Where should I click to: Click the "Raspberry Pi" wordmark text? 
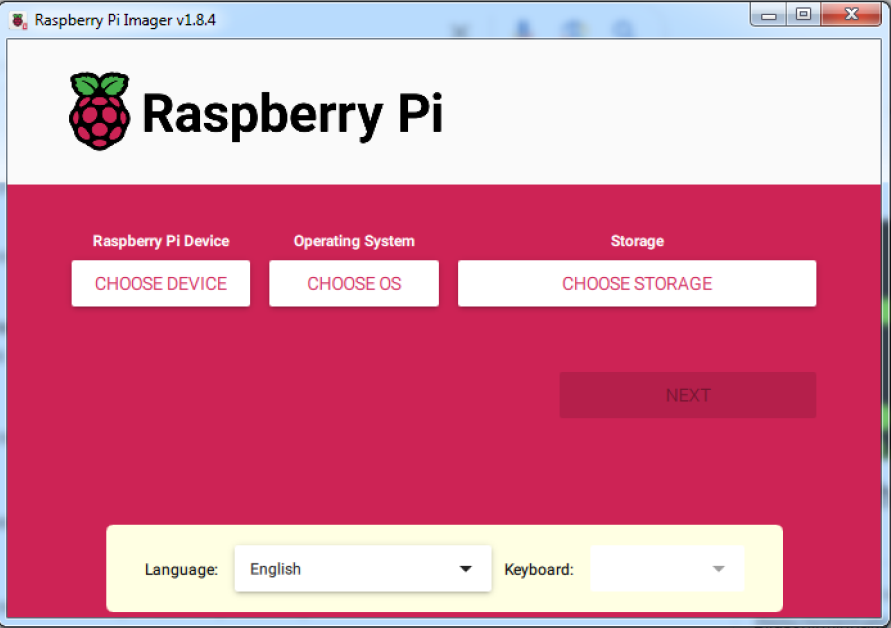click(x=292, y=113)
